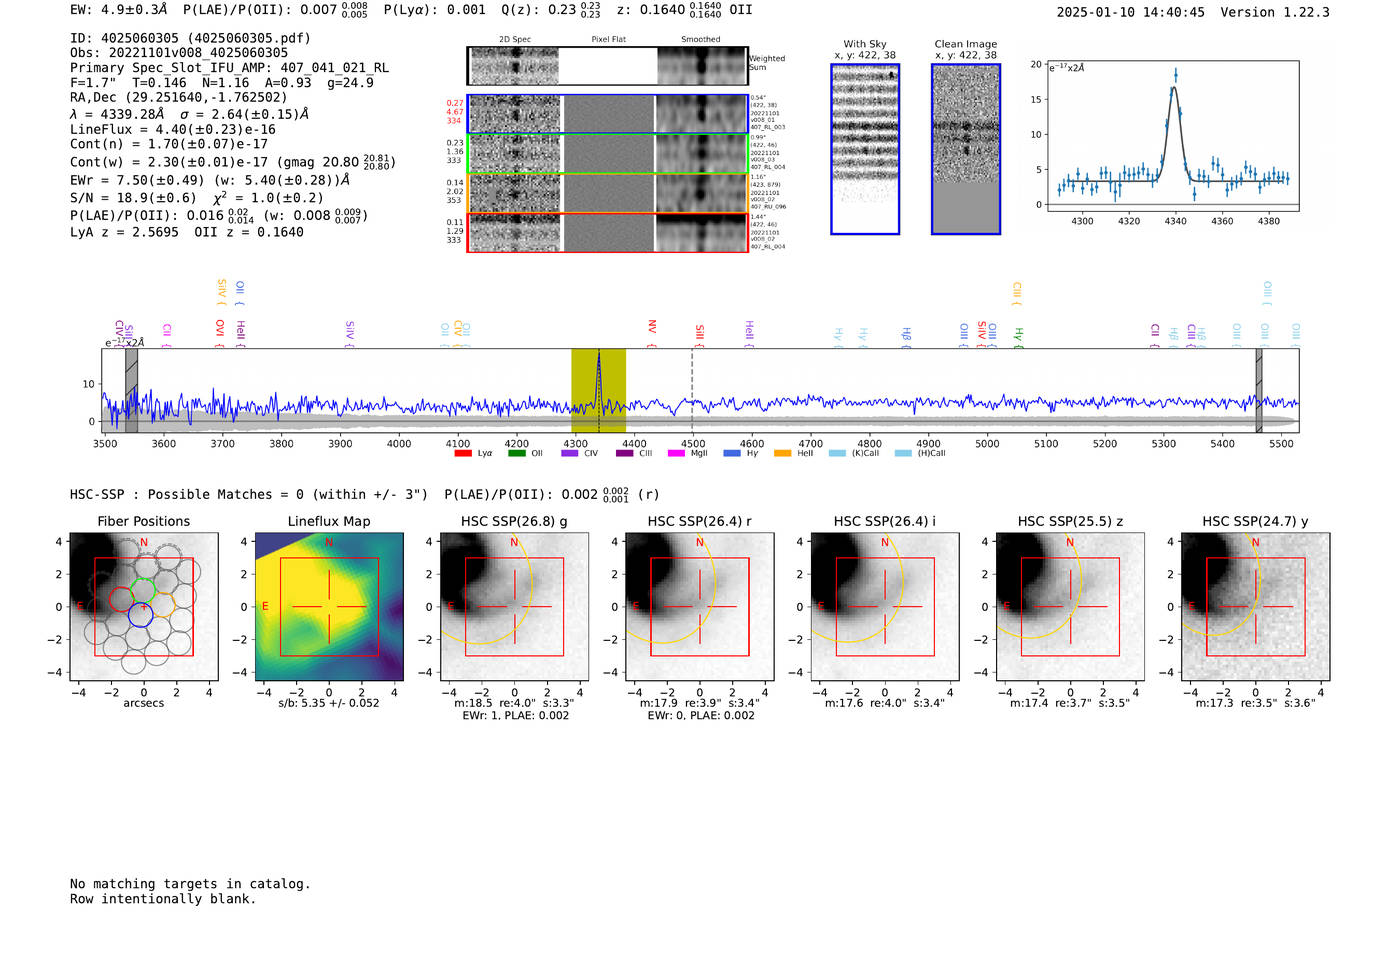
Task: Click the Gaussian line fit plot
Action: 1172,136
